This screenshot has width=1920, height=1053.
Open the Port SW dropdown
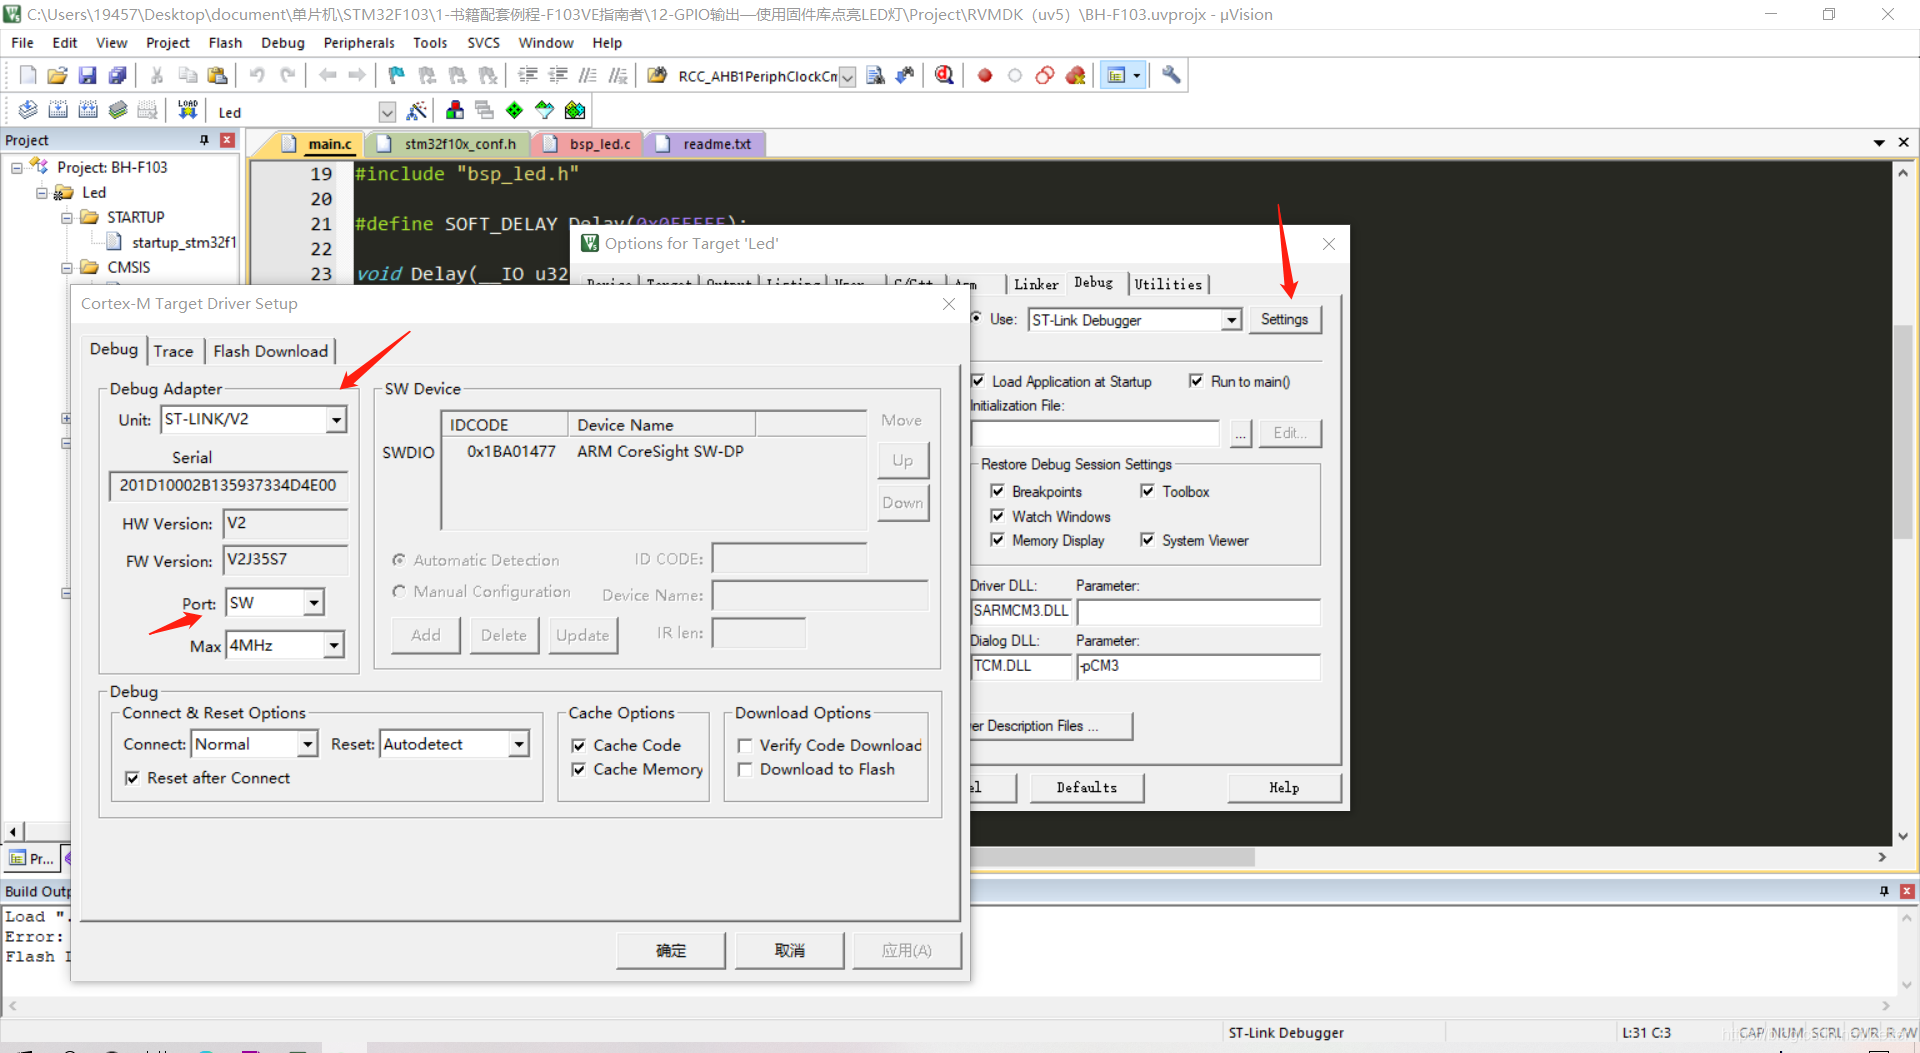pyautogui.click(x=314, y=602)
